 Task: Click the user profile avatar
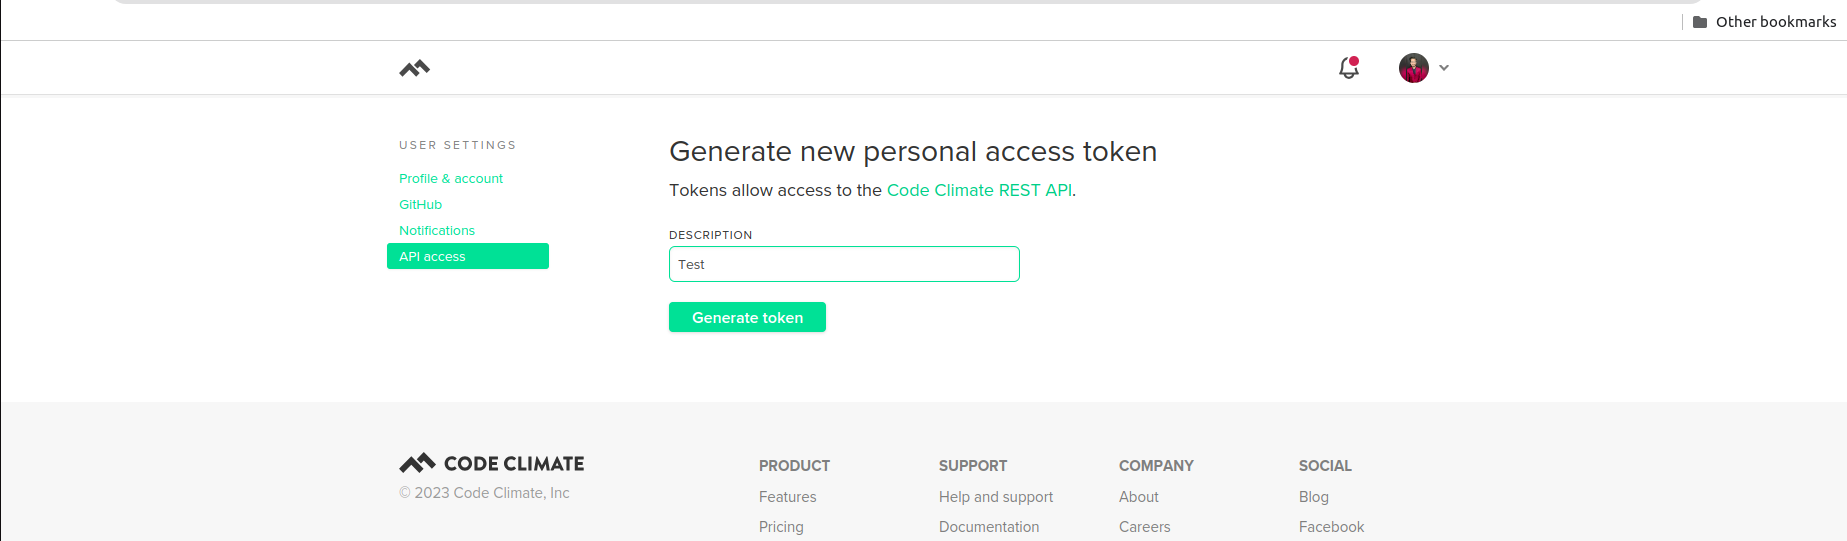[x=1413, y=68]
